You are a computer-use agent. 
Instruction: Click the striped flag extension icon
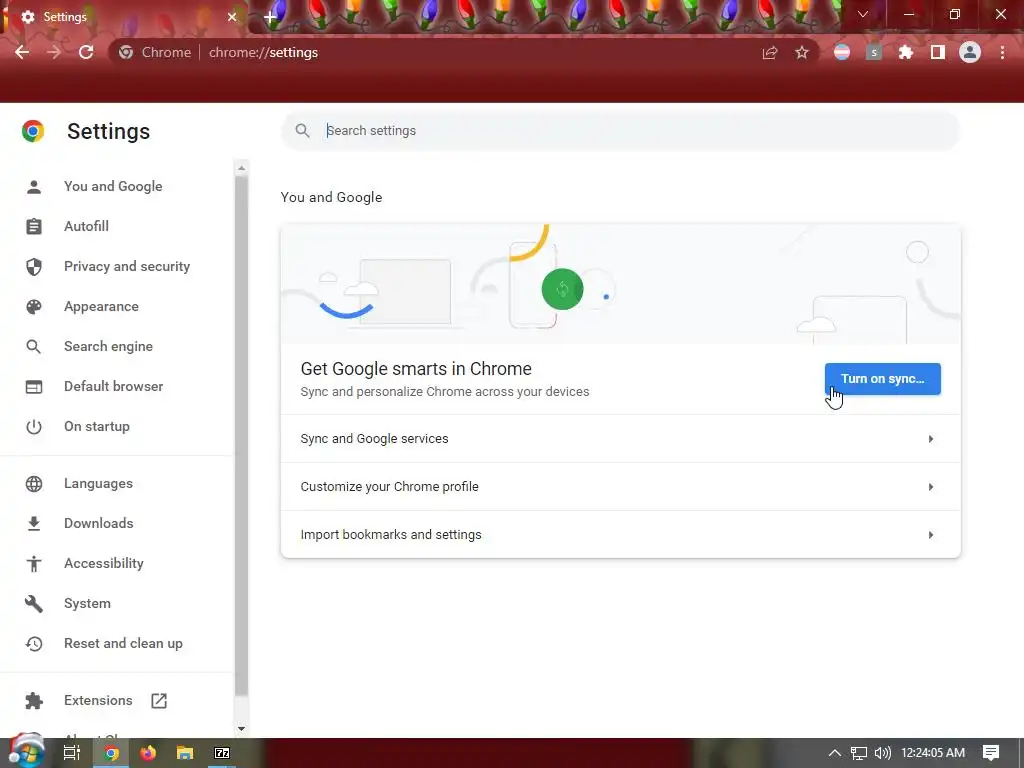(842, 52)
